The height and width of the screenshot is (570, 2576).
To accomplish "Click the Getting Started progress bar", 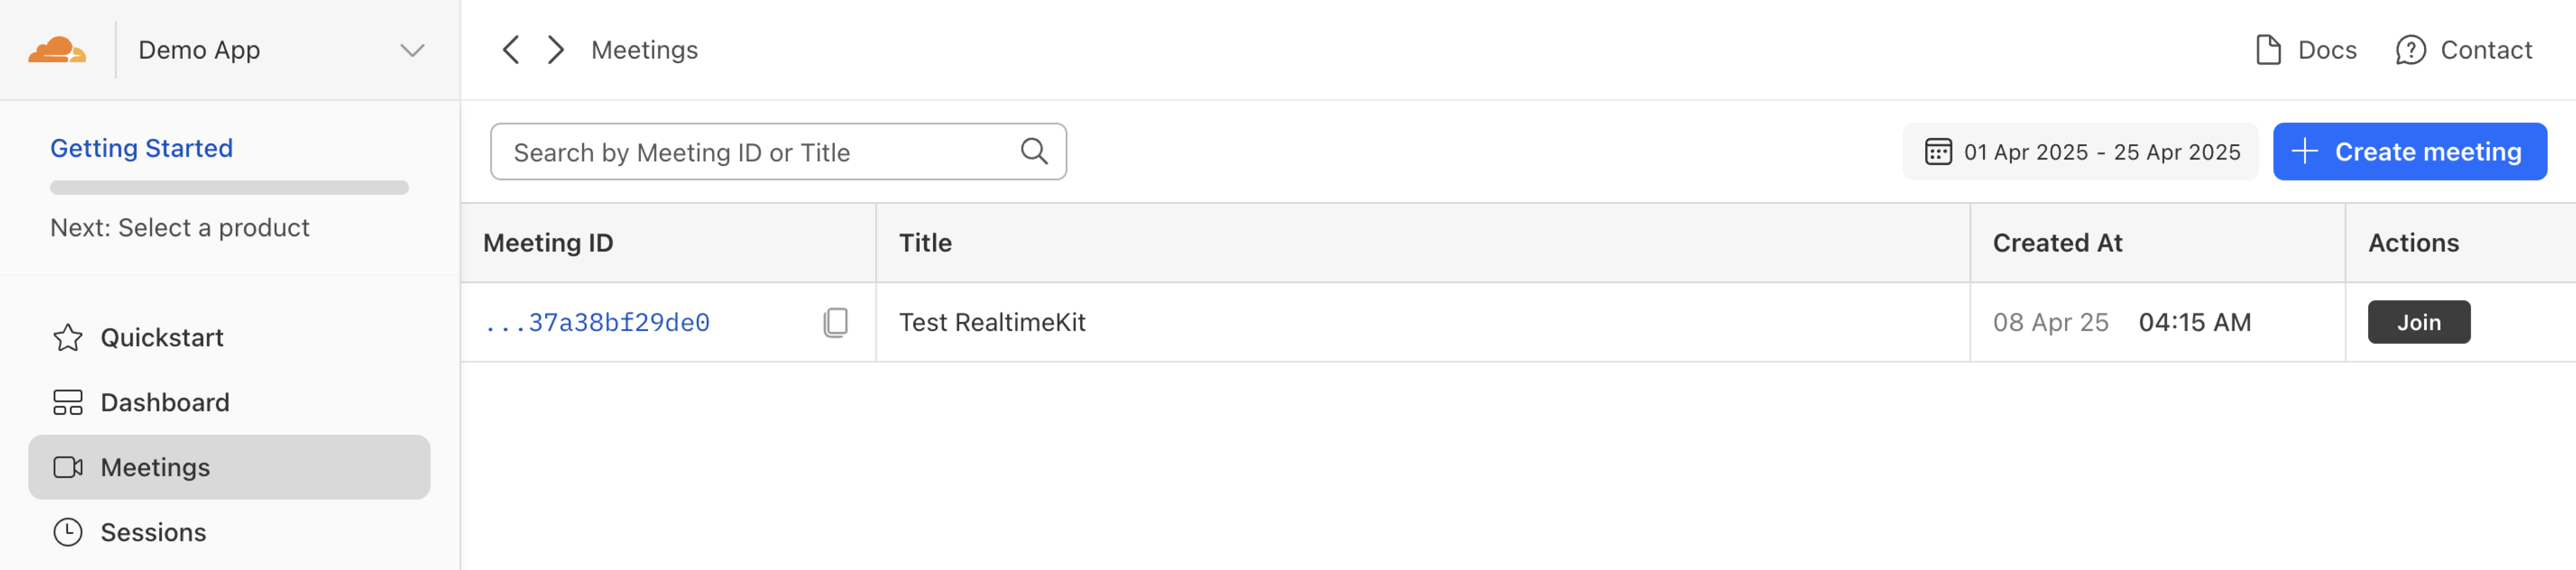I will coord(229,187).
